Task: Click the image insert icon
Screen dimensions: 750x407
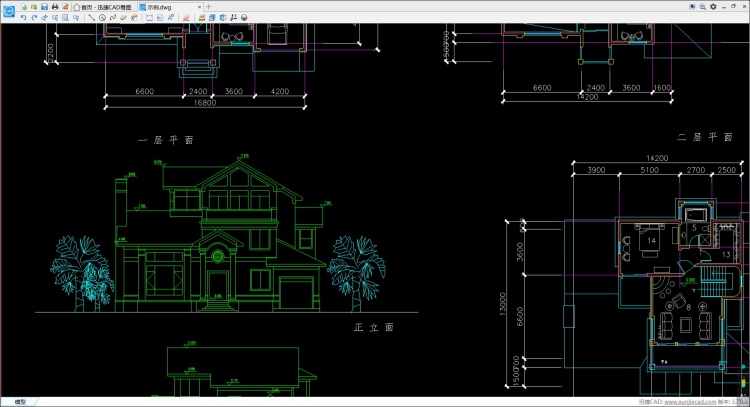Action: [160, 18]
